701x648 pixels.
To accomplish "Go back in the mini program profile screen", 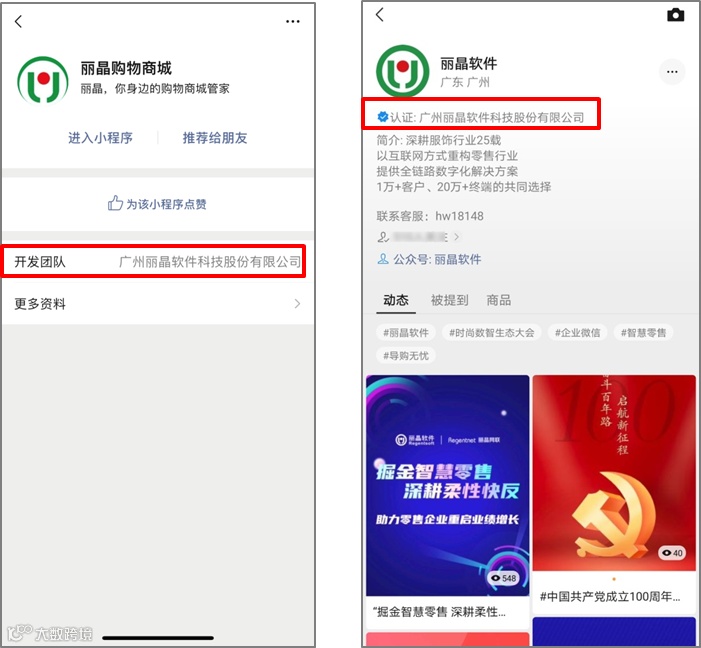I will point(18,21).
